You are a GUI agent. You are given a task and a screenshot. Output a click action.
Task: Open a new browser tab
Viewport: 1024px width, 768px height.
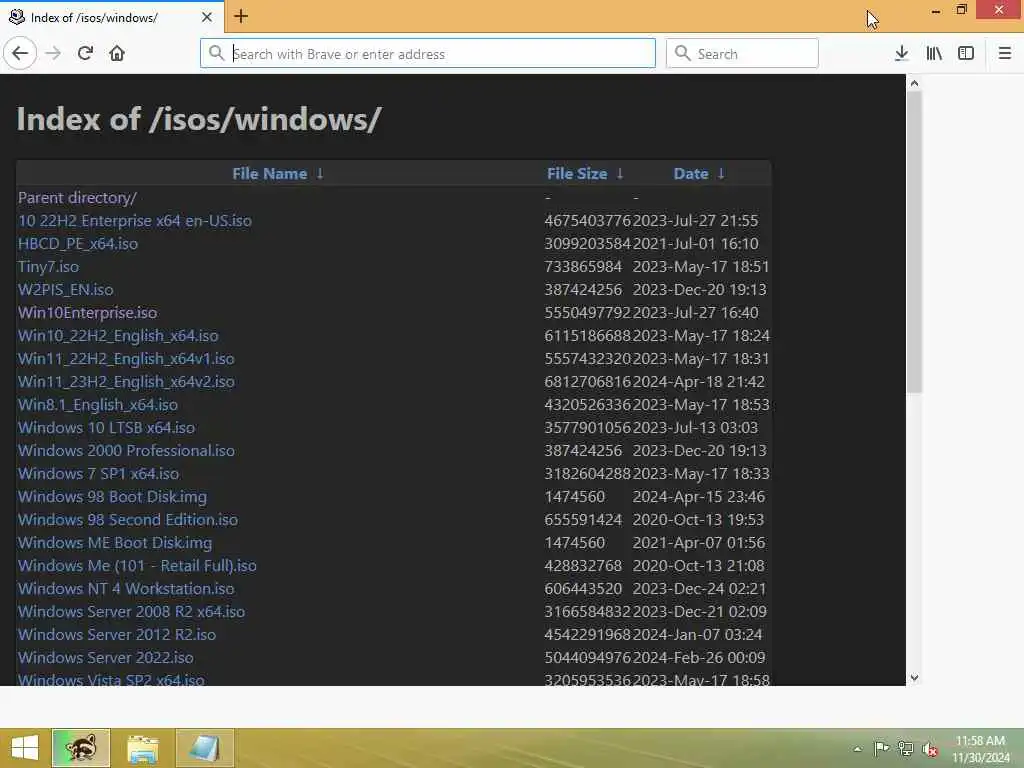241,16
